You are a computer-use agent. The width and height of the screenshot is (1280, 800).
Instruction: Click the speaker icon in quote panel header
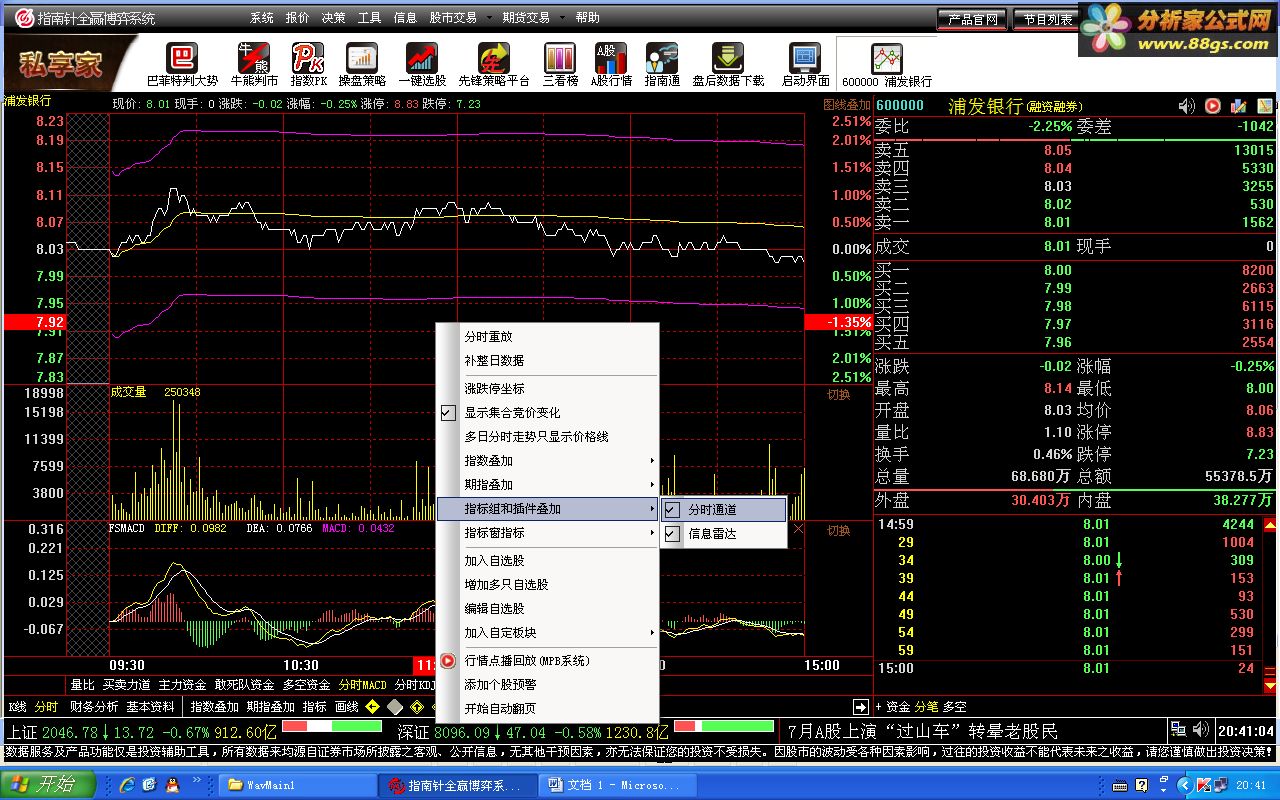coord(1187,106)
